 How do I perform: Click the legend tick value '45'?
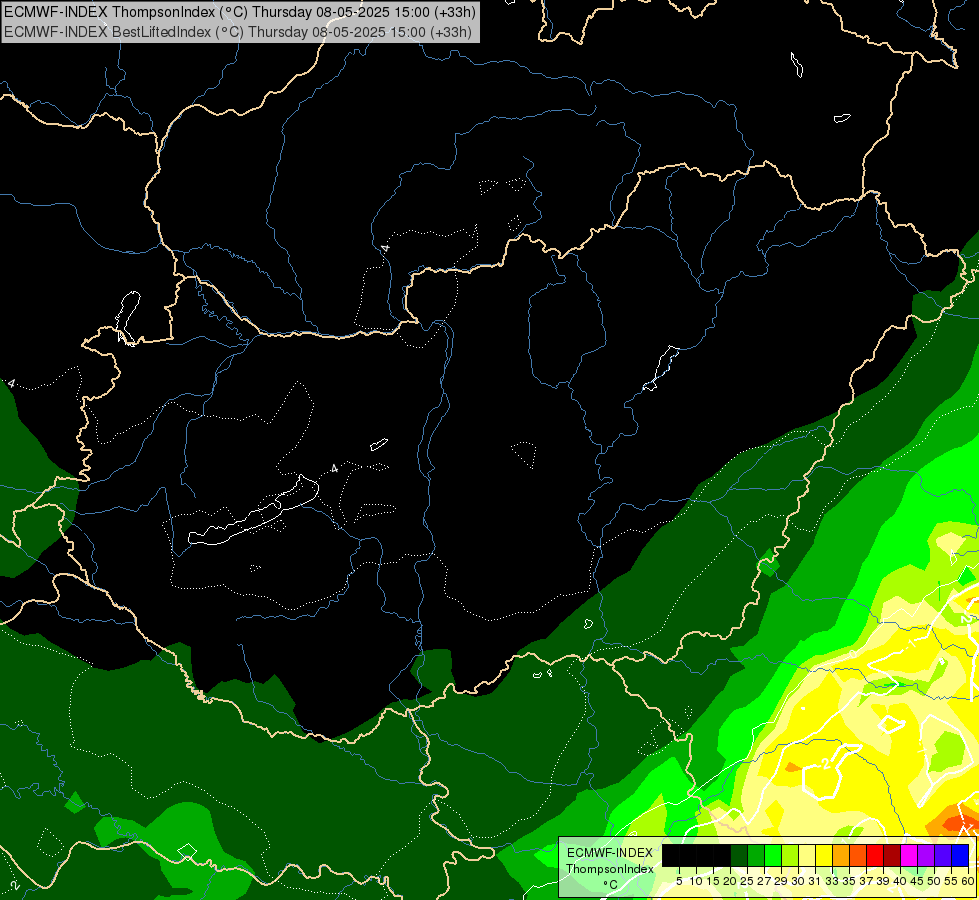[x=917, y=881]
